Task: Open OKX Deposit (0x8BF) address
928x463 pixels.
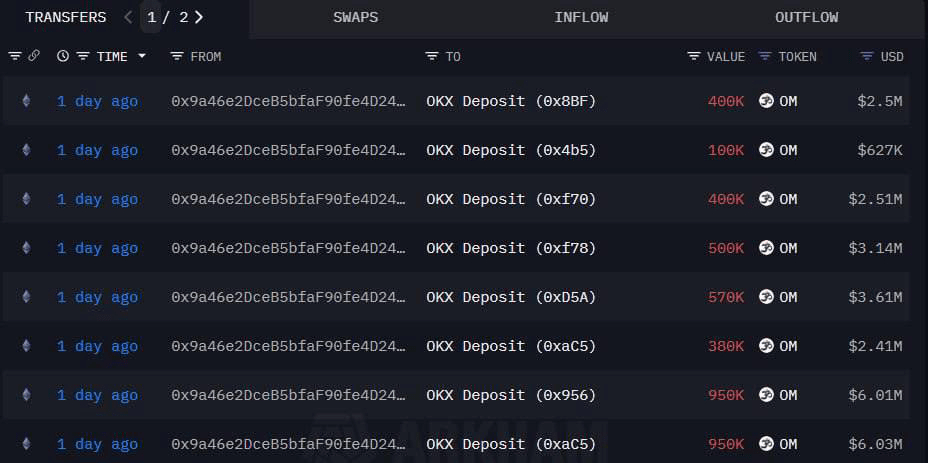Action: 511,101
